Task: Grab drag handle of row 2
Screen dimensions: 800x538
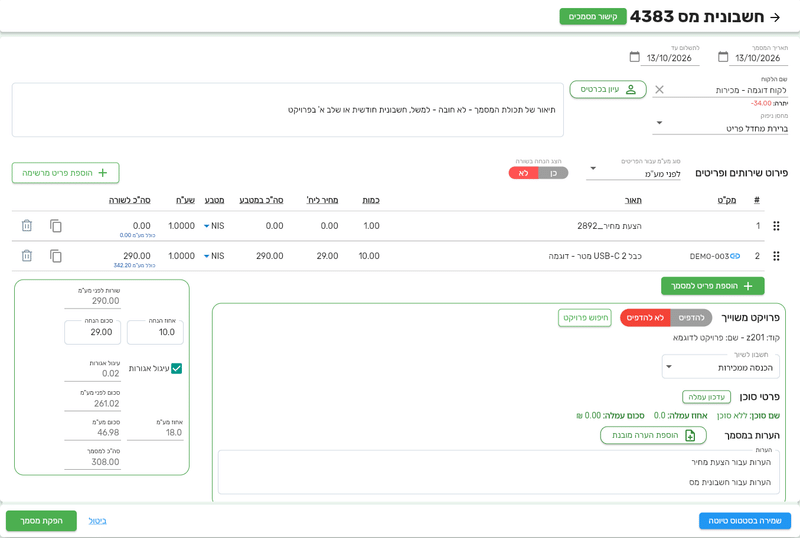Action: coord(776,256)
